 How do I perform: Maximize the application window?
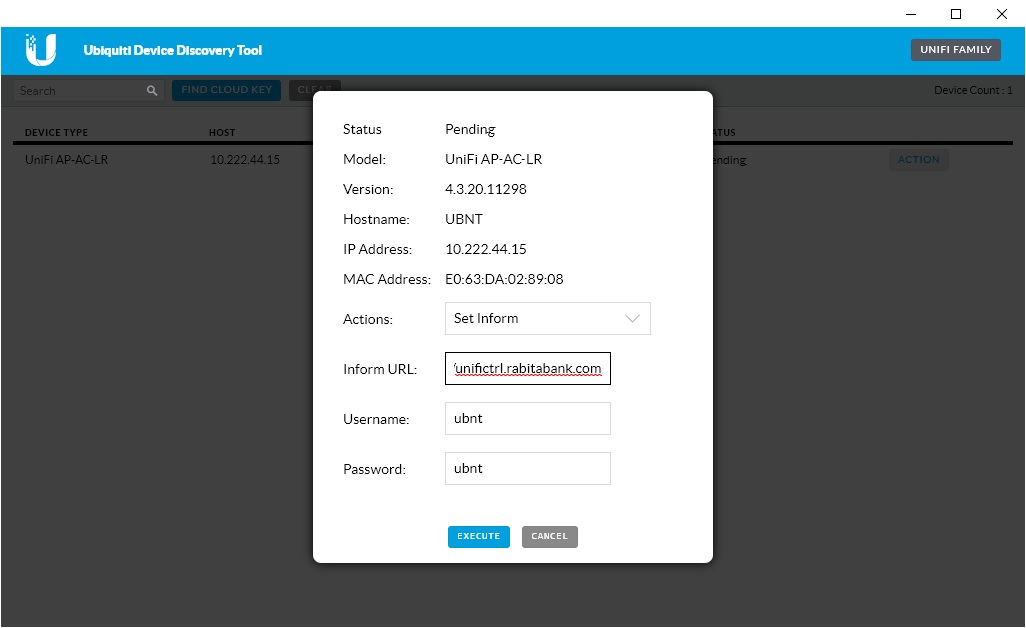[956, 14]
